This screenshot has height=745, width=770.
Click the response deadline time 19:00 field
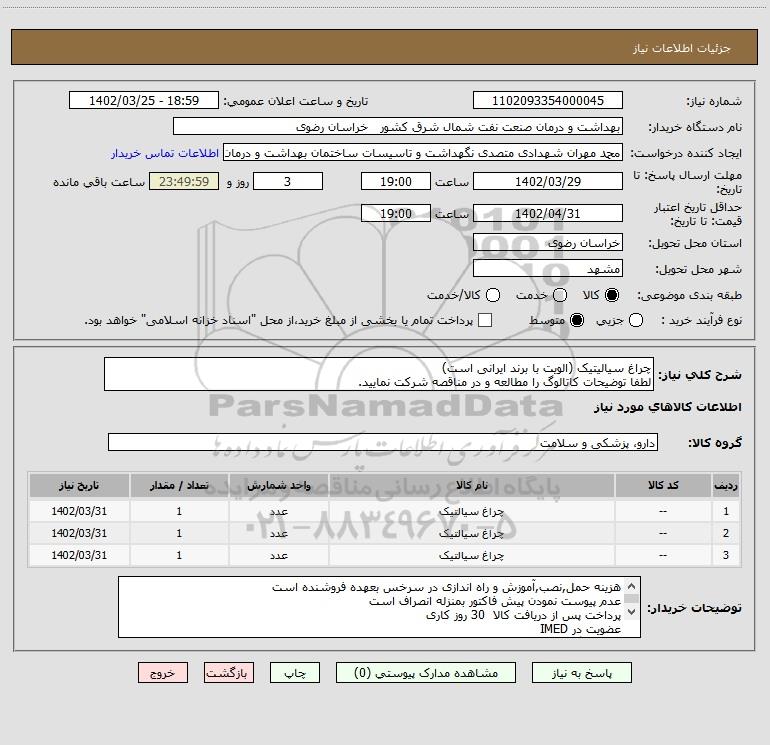click(396, 181)
